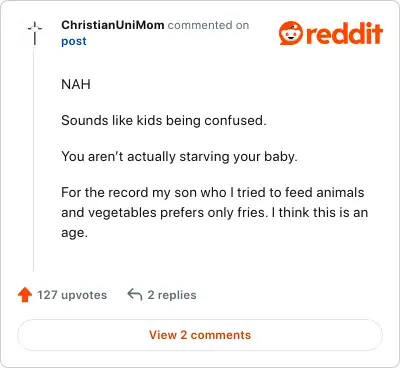Click the word 'age.' ending the comment
This screenshot has width=400, height=368.
click(74, 233)
